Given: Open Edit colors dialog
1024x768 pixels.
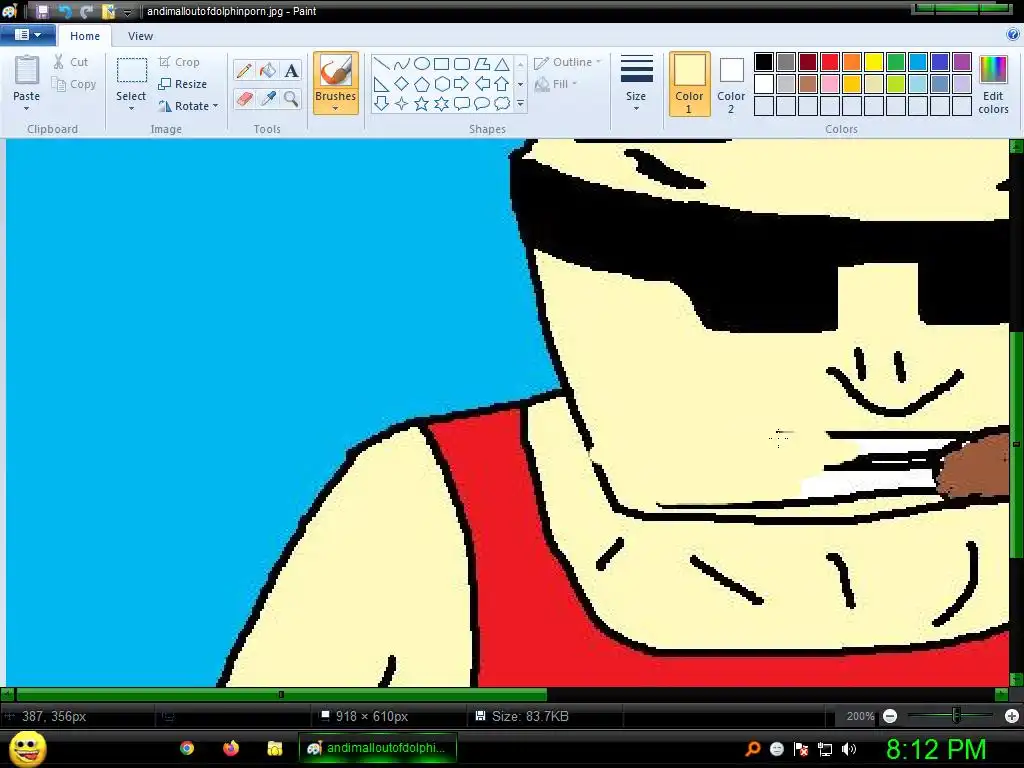Looking at the screenshot, I should point(993,84).
